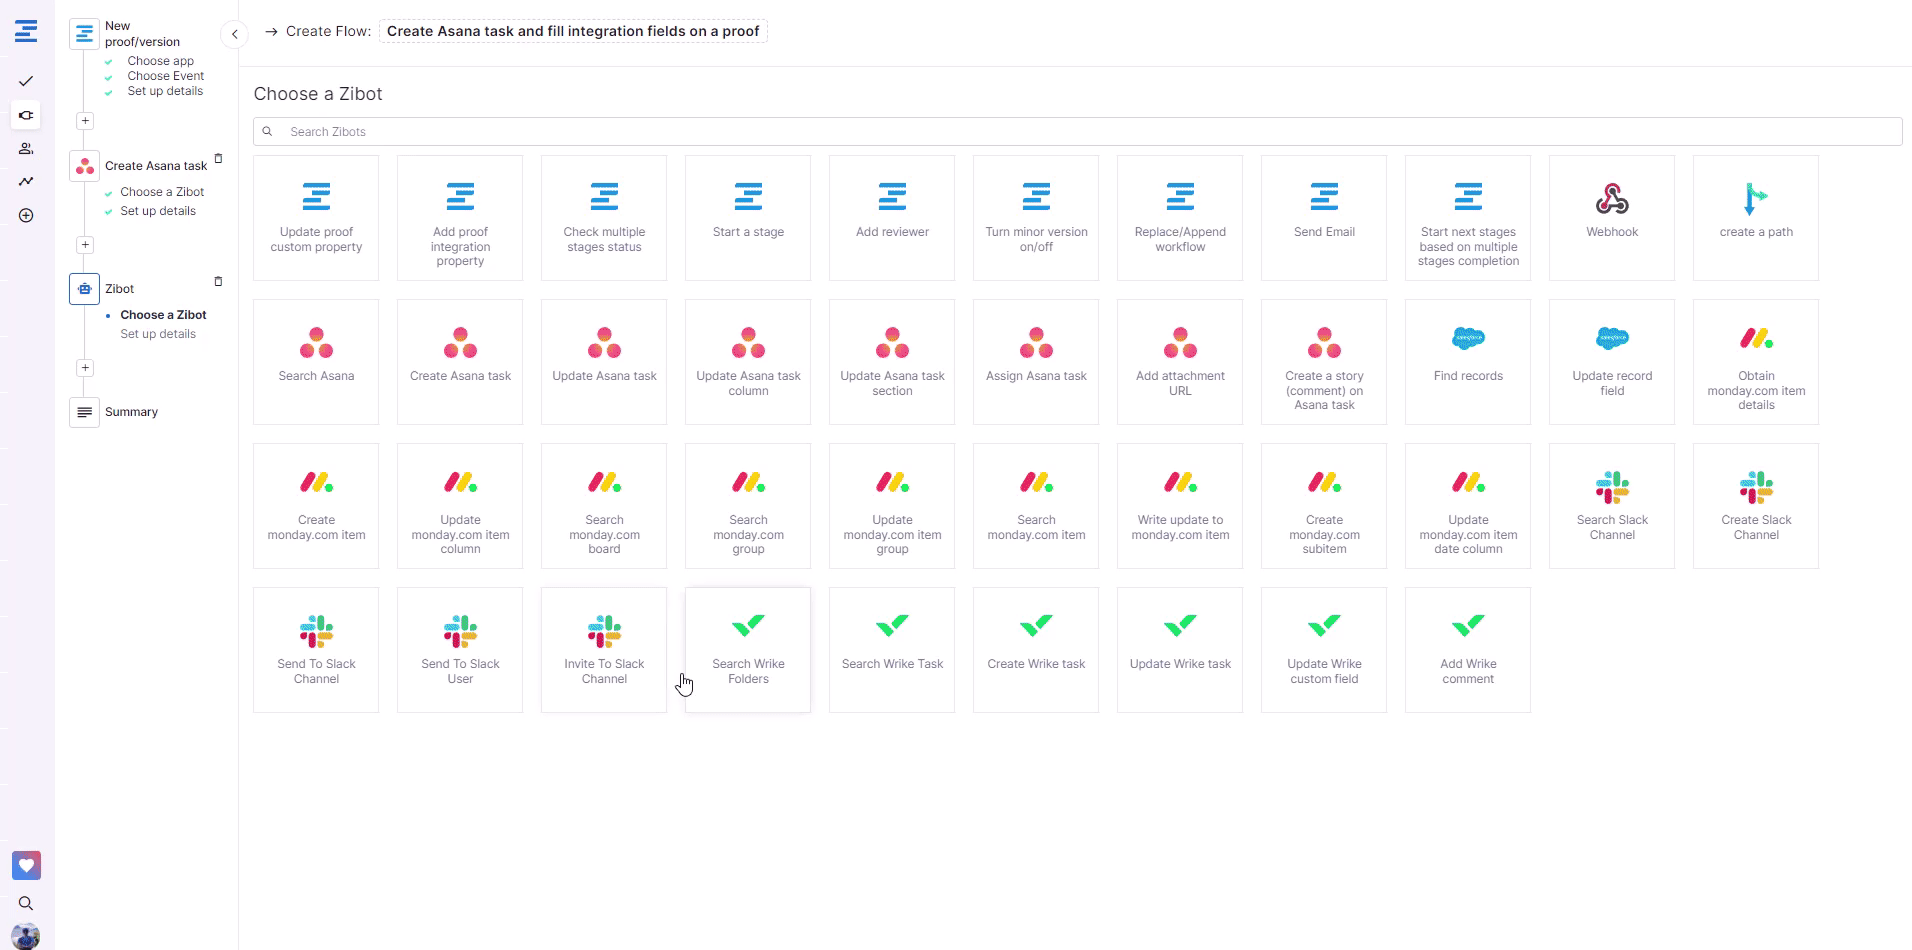Delete the Zibot step
The height and width of the screenshot is (950, 1912).
coord(218,281)
